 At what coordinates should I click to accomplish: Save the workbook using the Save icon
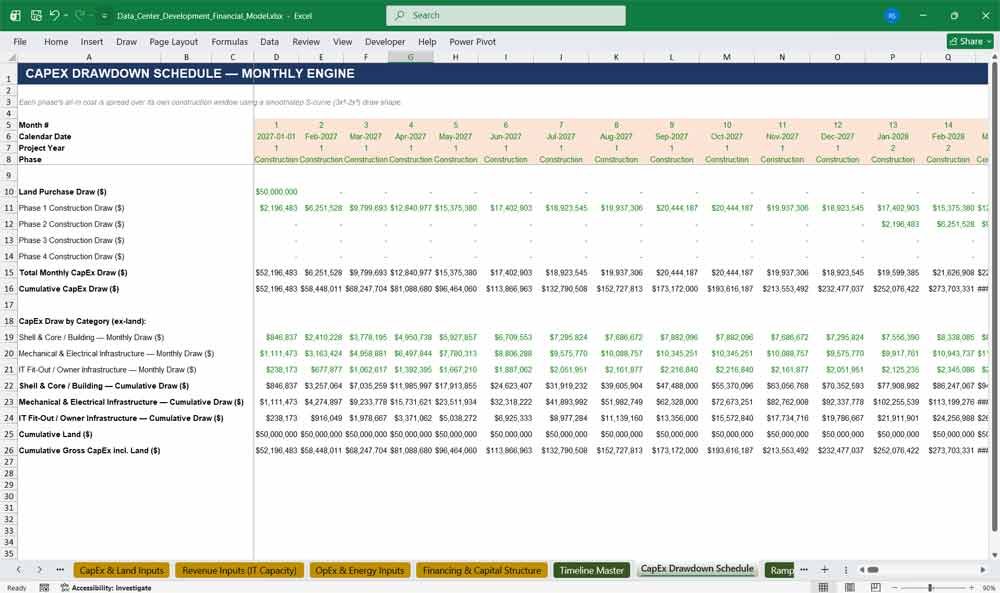(x=36, y=15)
